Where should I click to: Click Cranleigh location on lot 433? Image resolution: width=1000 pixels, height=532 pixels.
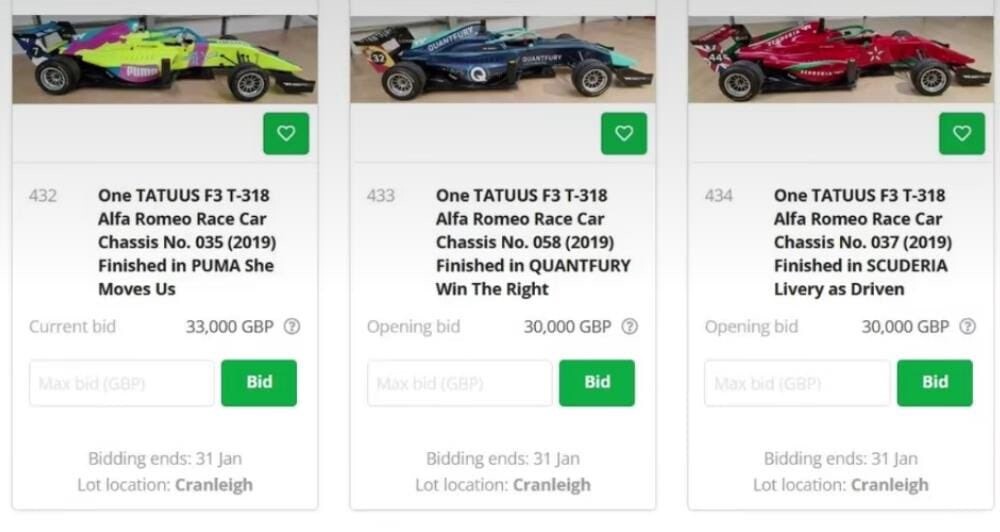[x=552, y=485]
